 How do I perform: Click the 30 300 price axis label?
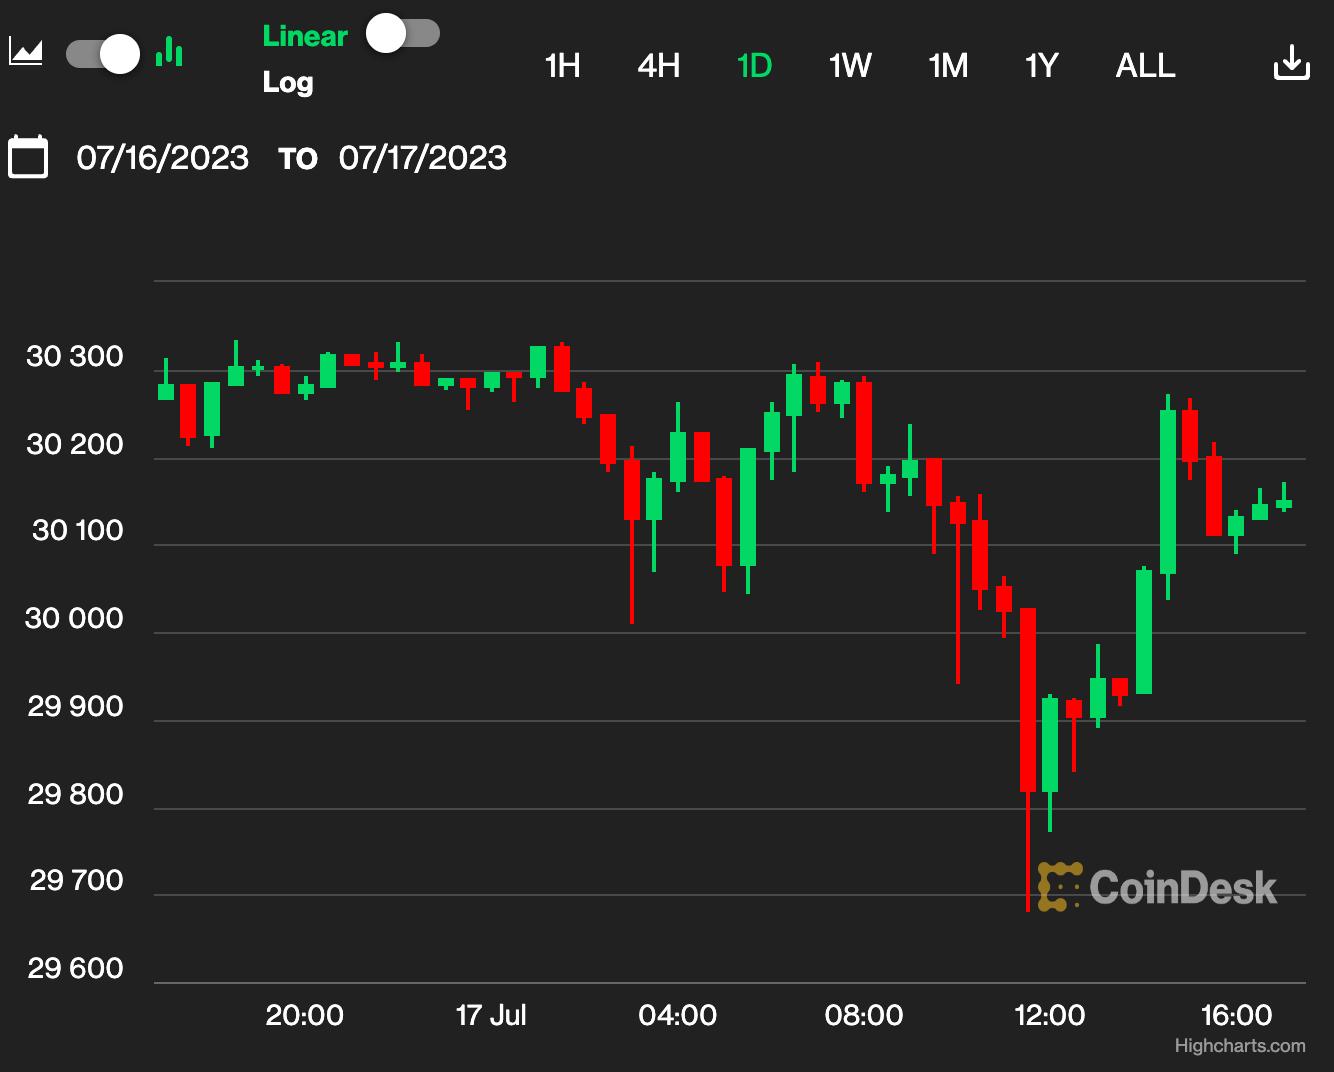(x=75, y=357)
